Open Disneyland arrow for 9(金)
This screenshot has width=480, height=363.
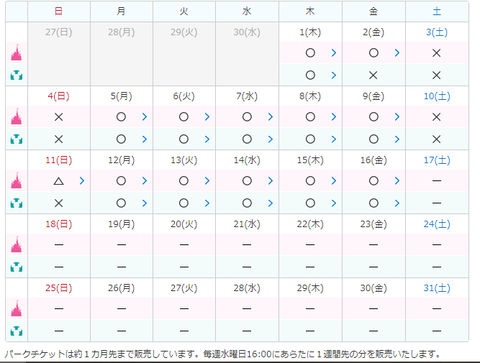click(397, 117)
